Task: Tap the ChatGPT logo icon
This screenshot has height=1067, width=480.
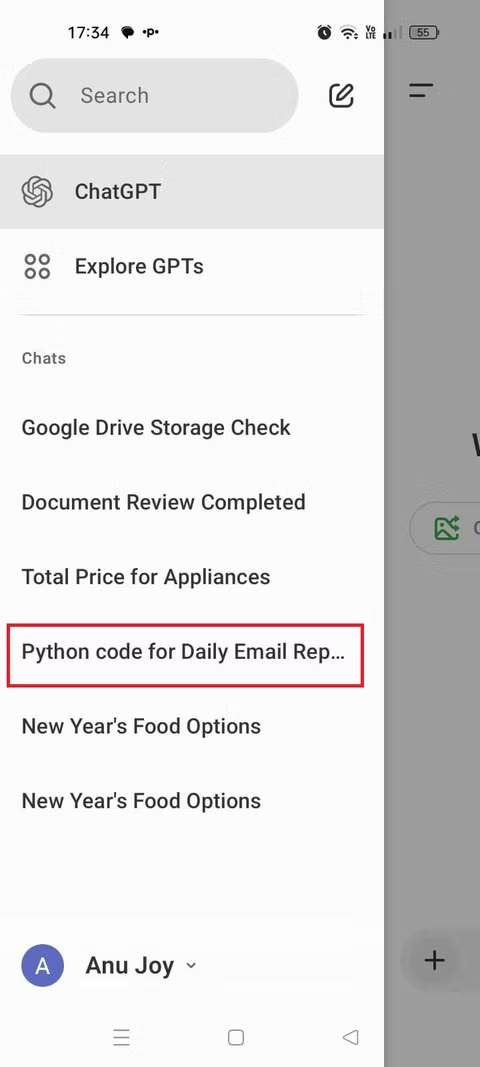Action: (x=37, y=191)
